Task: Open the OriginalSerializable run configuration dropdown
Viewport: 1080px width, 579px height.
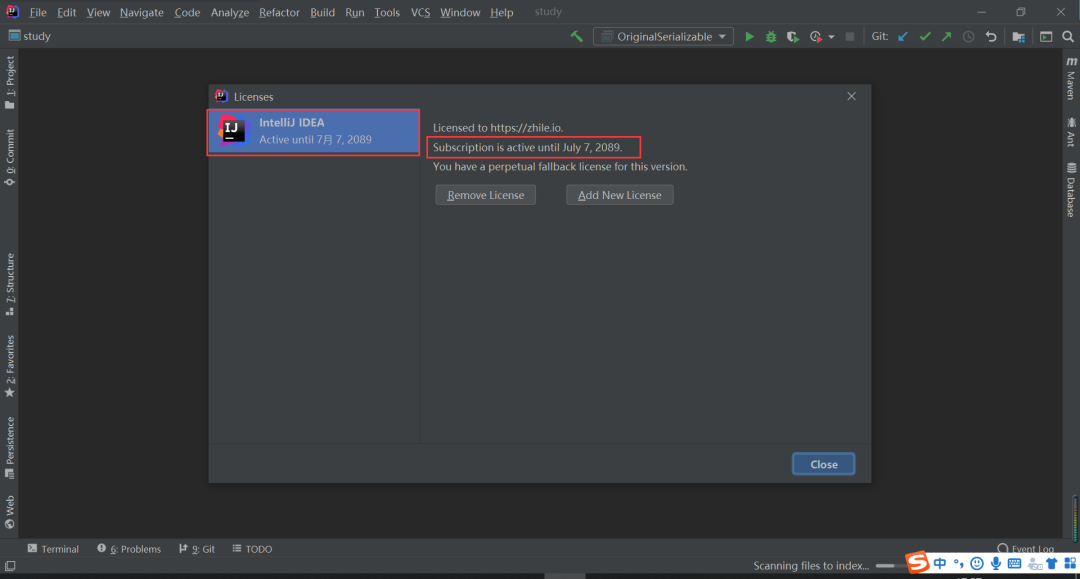Action: 663,36
